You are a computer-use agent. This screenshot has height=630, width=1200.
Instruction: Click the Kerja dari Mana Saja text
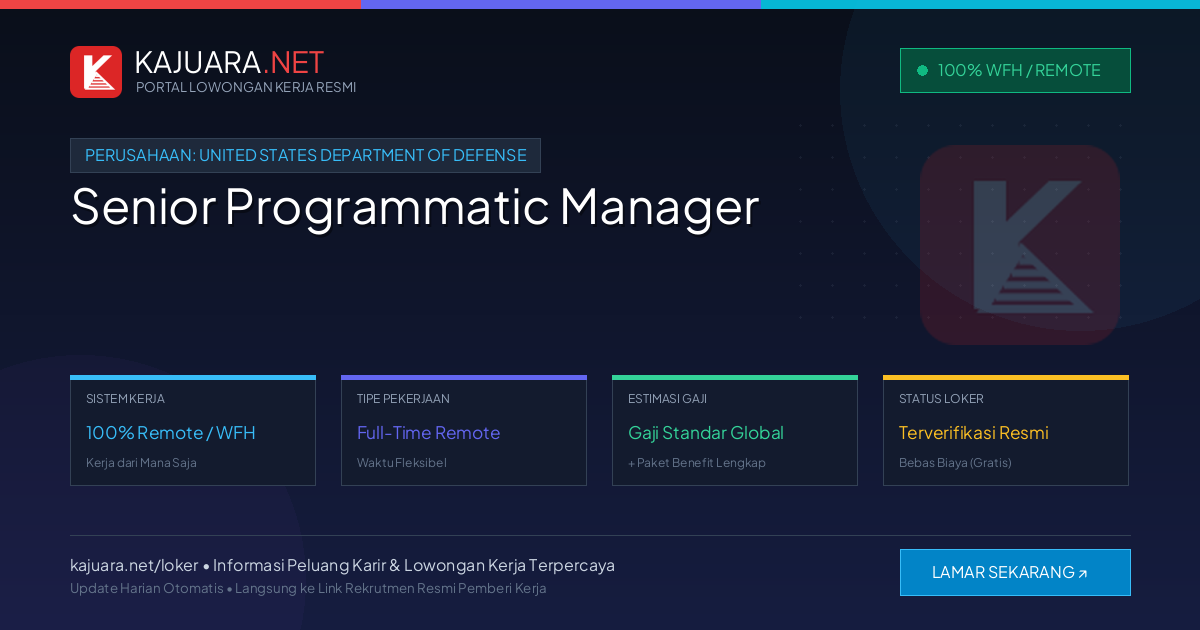pos(141,463)
